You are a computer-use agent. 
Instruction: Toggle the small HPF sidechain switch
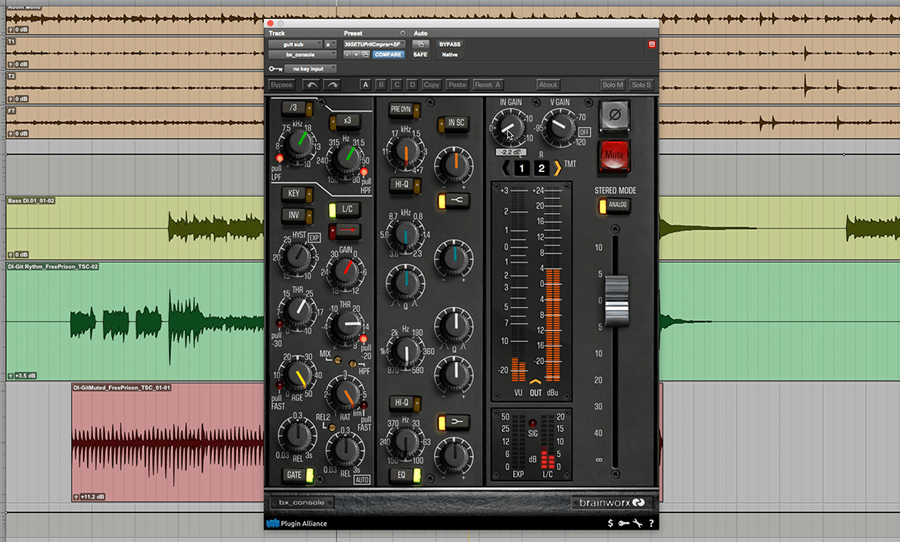[352, 363]
